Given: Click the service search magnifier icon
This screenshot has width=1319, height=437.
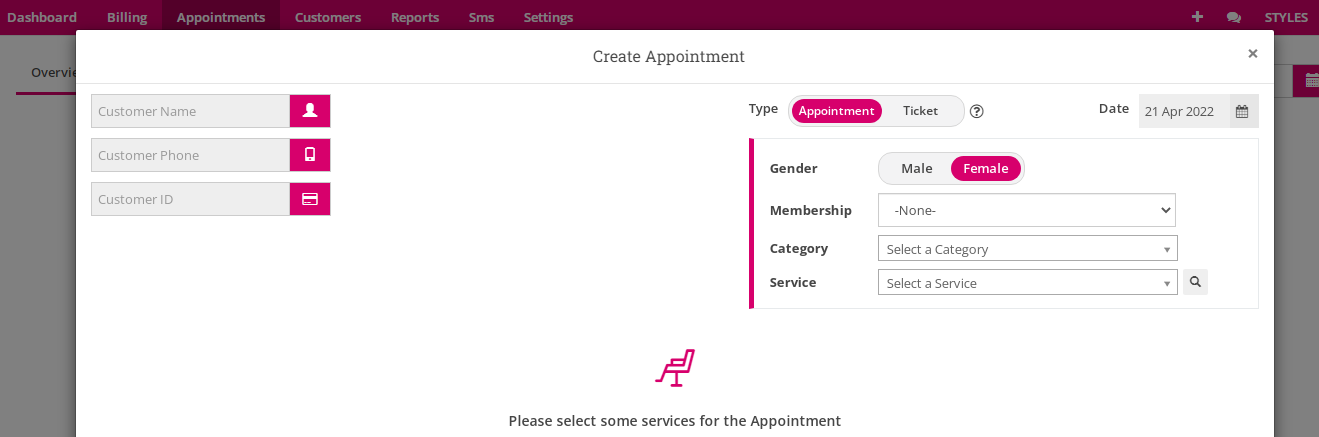Looking at the screenshot, I should [1195, 283].
